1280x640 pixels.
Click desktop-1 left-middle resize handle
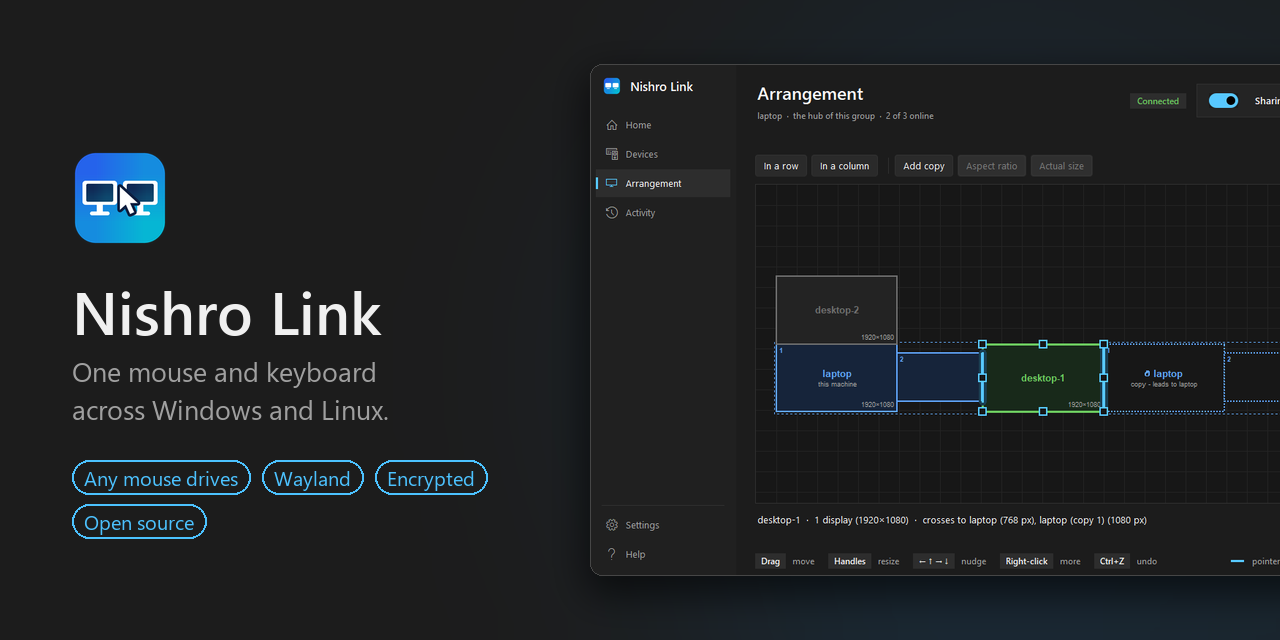[x=982, y=378]
